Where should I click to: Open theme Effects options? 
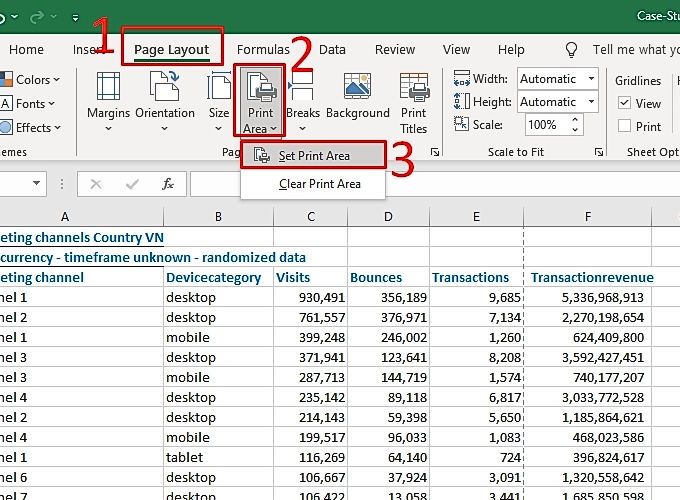[30, 127]
